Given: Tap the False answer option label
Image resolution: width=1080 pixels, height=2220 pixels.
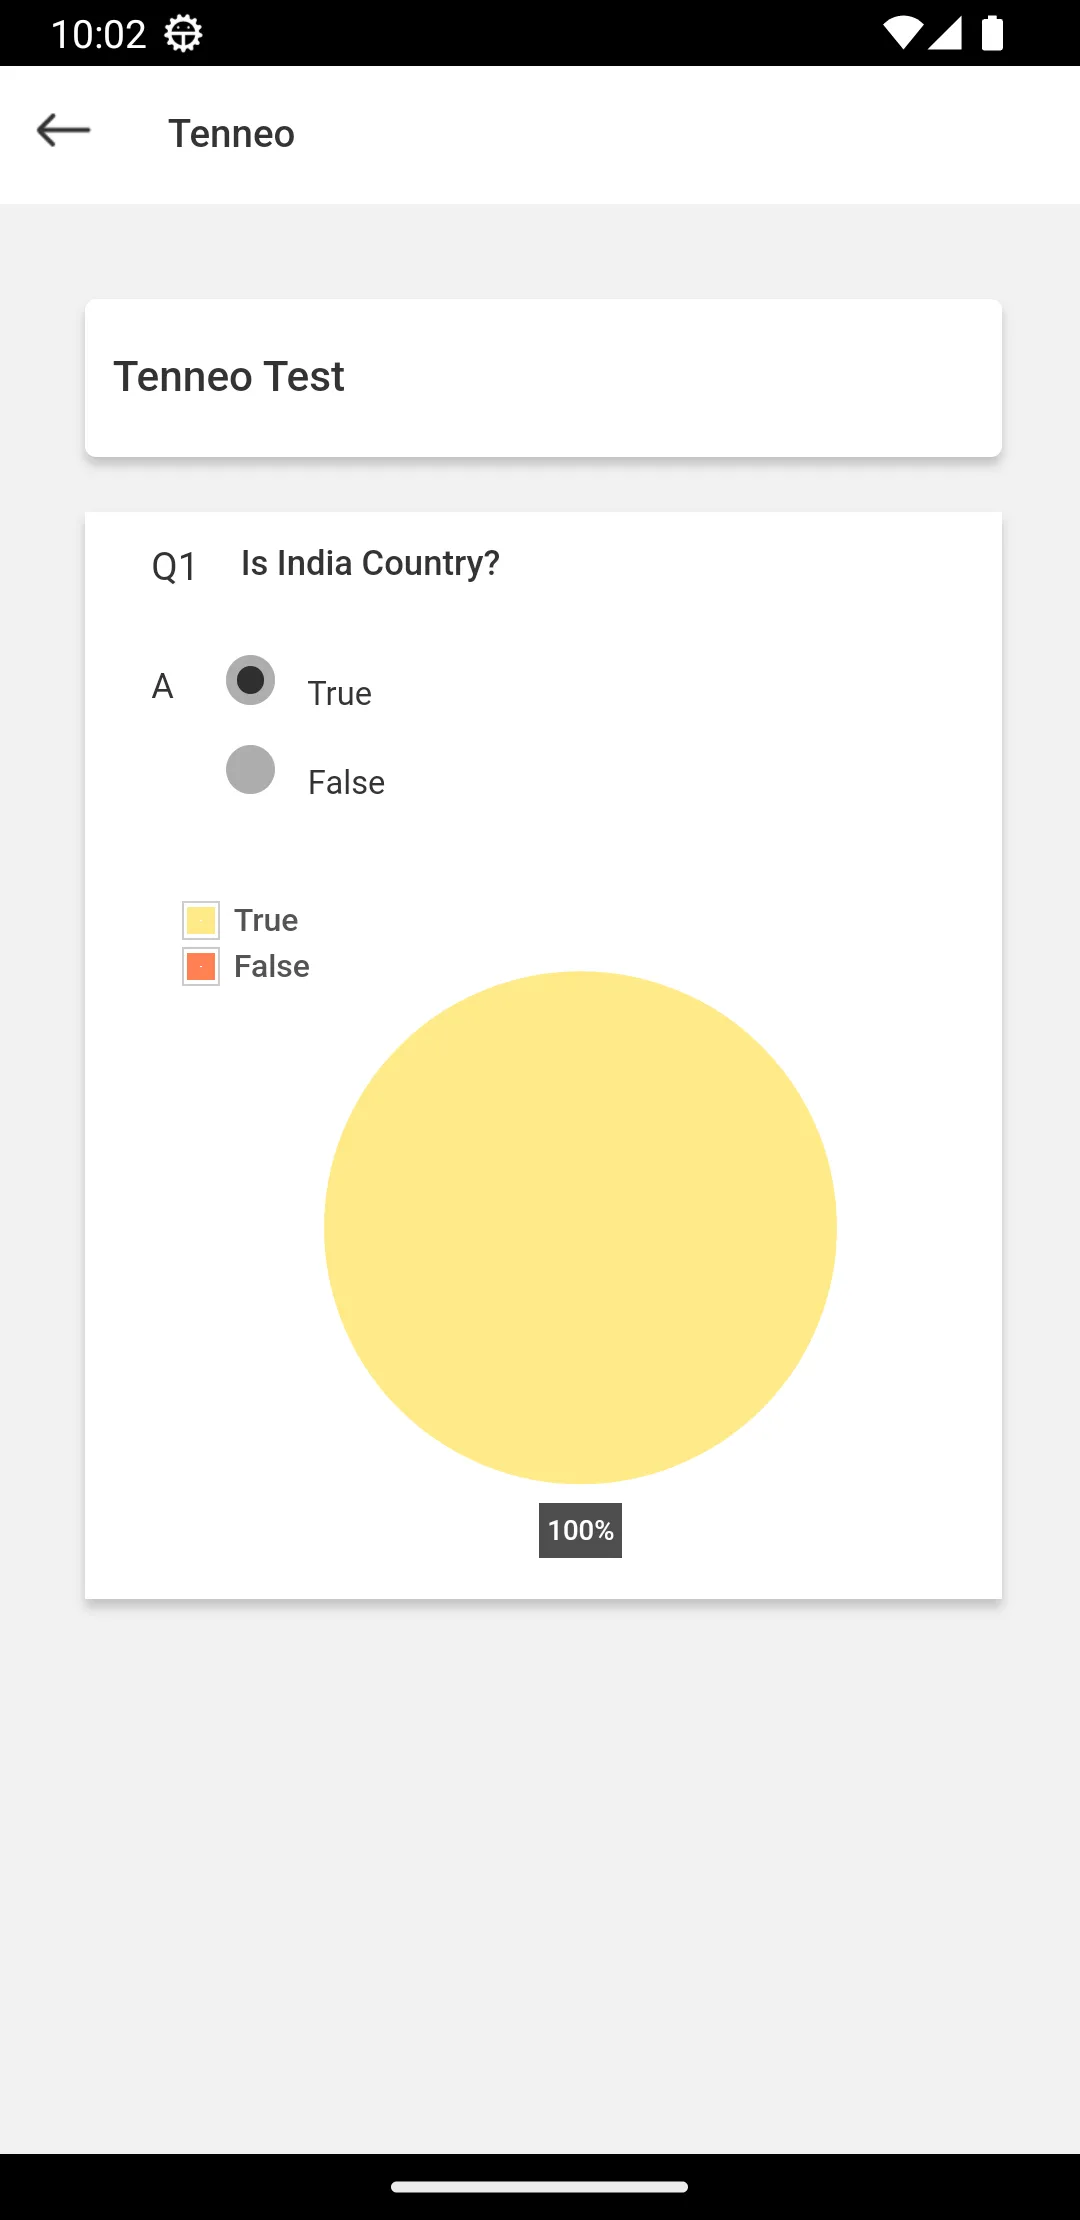Looking at the screenshot, I should (x=346, y=782).
